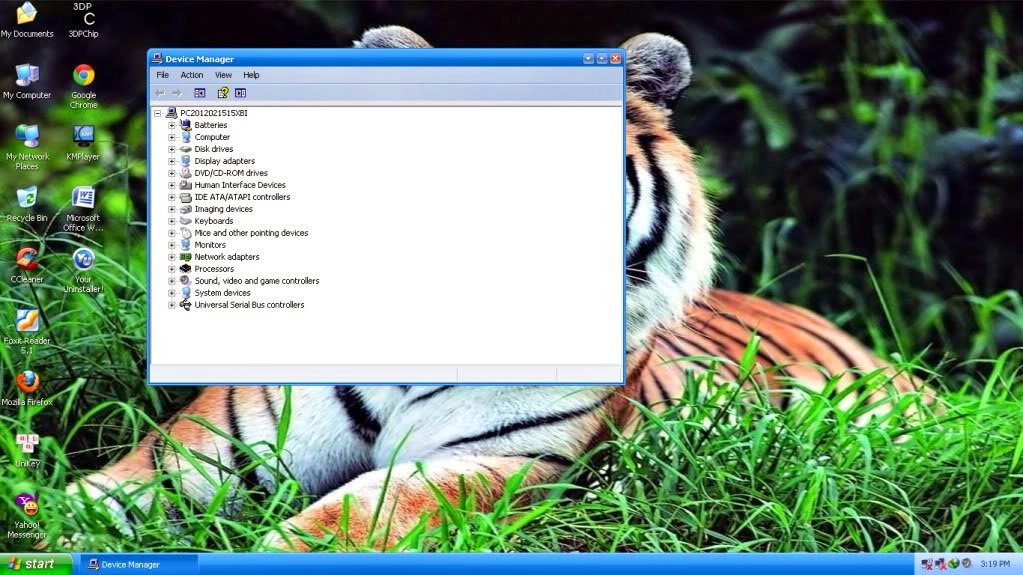Image resolution: width=1023 pixels, height=575 pixels.
Task: Select the Yahoo Messenger desktop icon
Action: pyautogui.click(x=27, y=516)
